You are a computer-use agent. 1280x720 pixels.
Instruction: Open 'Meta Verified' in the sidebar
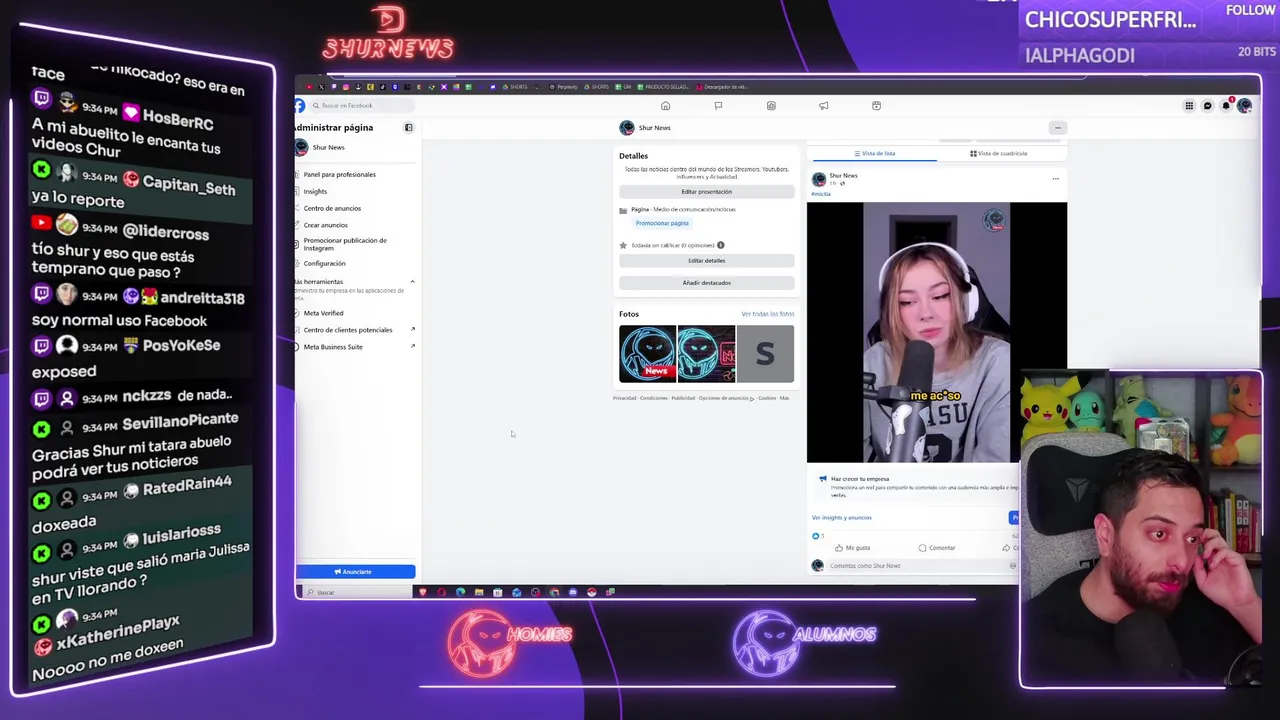[323, 313]
